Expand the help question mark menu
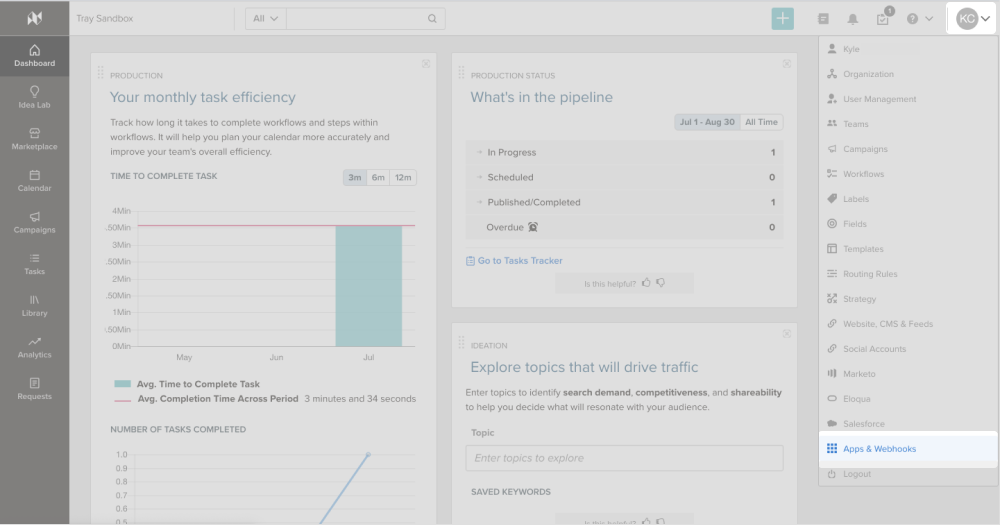This screenshot has width=1000, height=525. click(x=919, y=19)
